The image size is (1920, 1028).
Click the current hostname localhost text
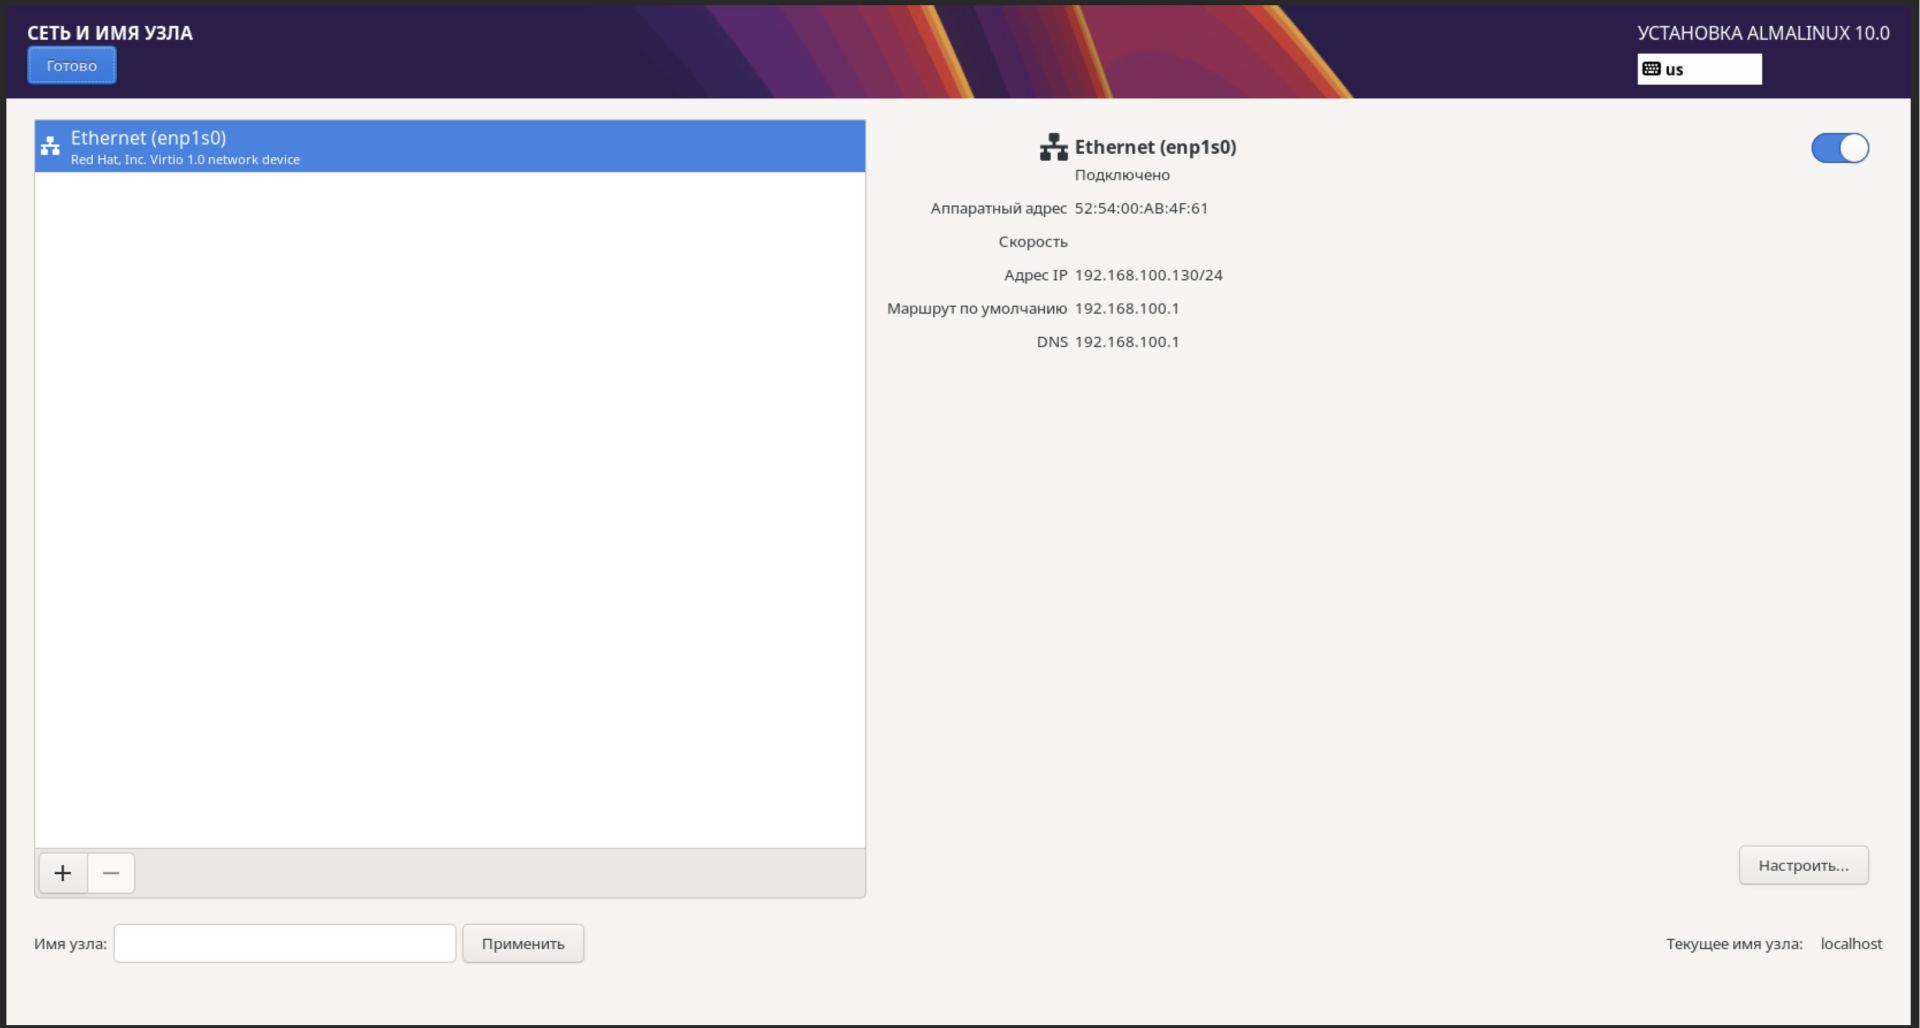pyautogui.click(x=1851, y=943)
